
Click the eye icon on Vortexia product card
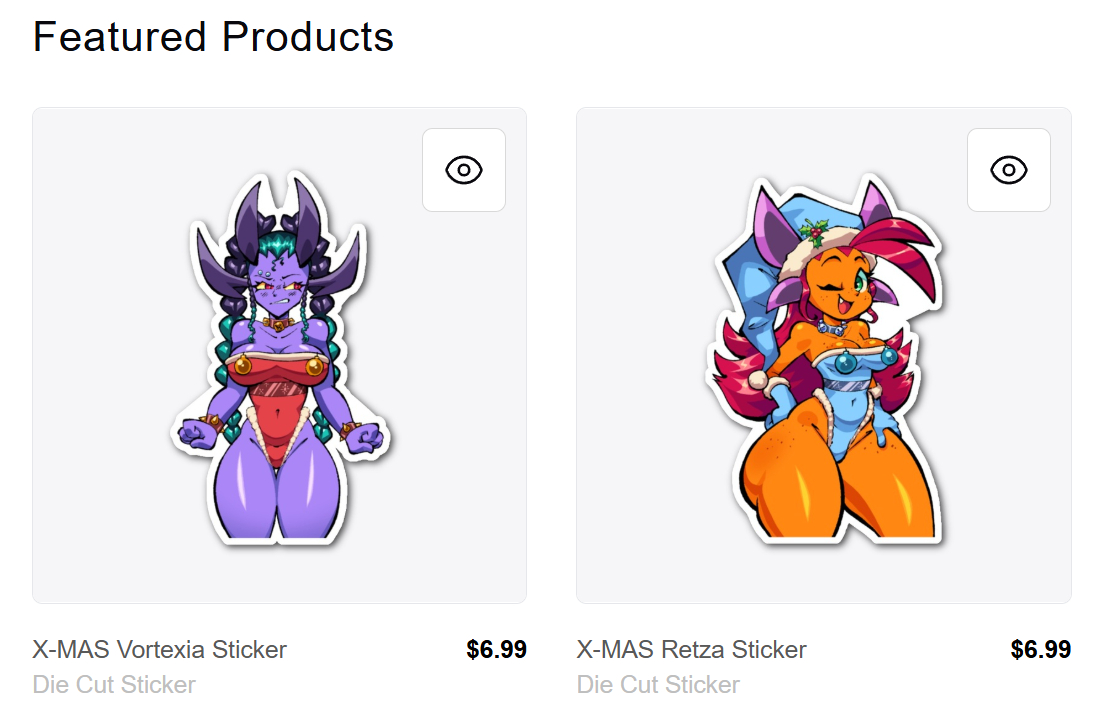[464, 170]
